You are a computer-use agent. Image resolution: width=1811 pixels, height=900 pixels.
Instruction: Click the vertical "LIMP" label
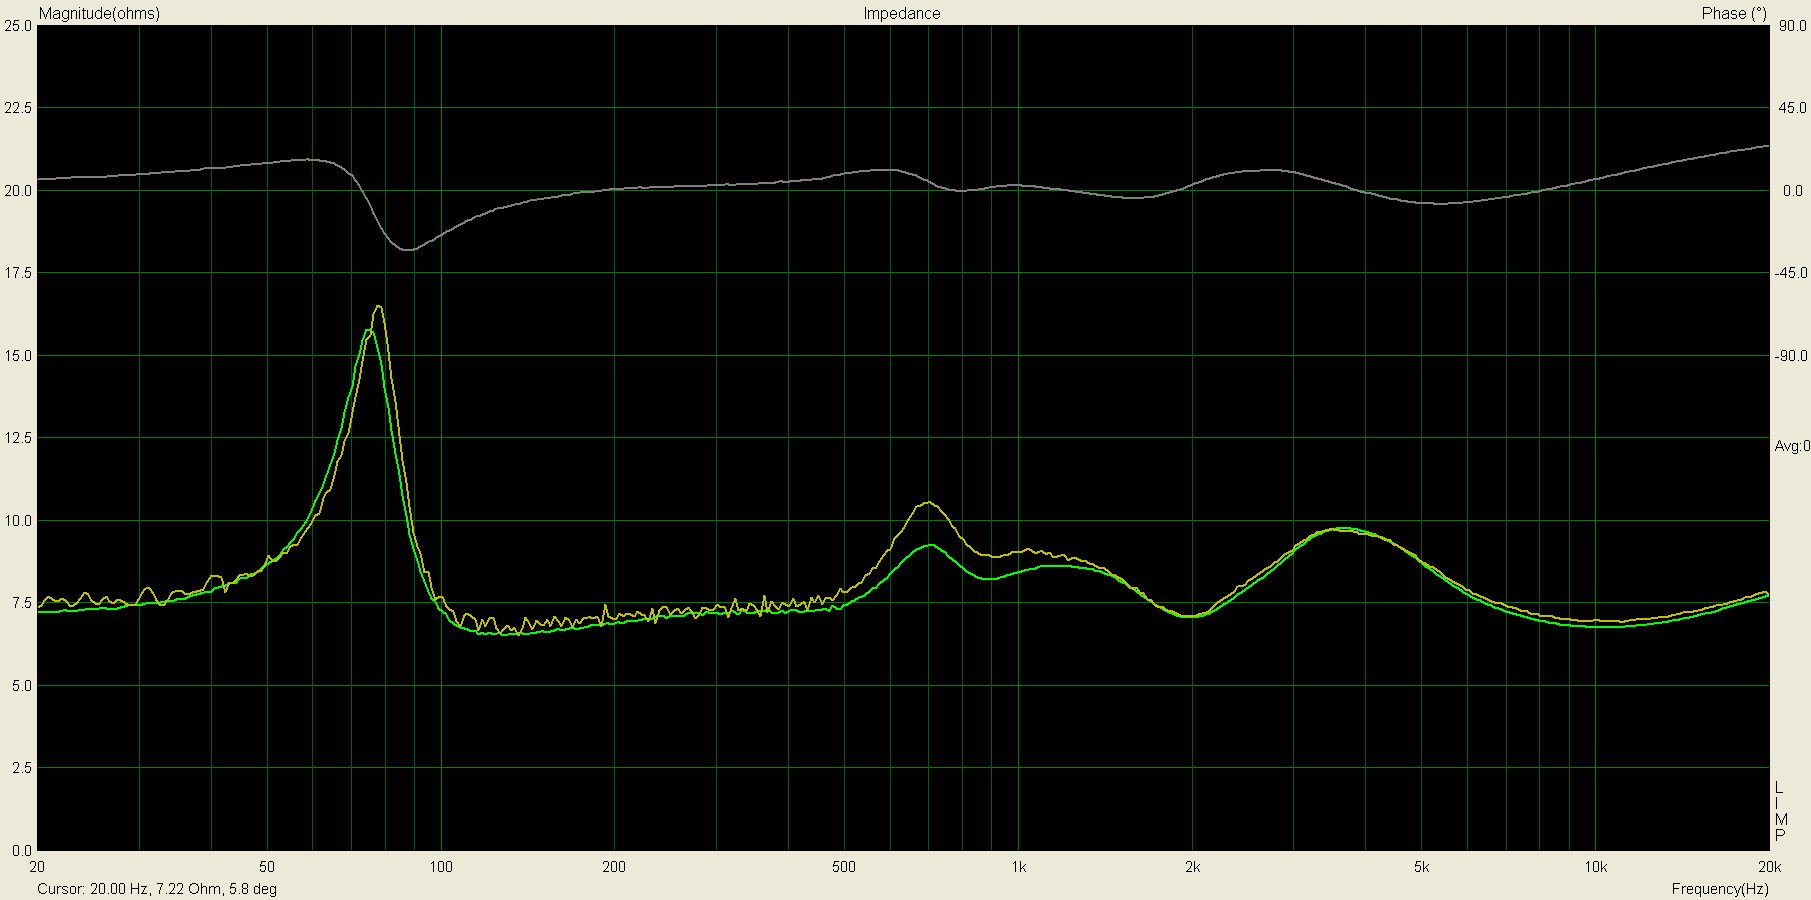pos(1780,812)
